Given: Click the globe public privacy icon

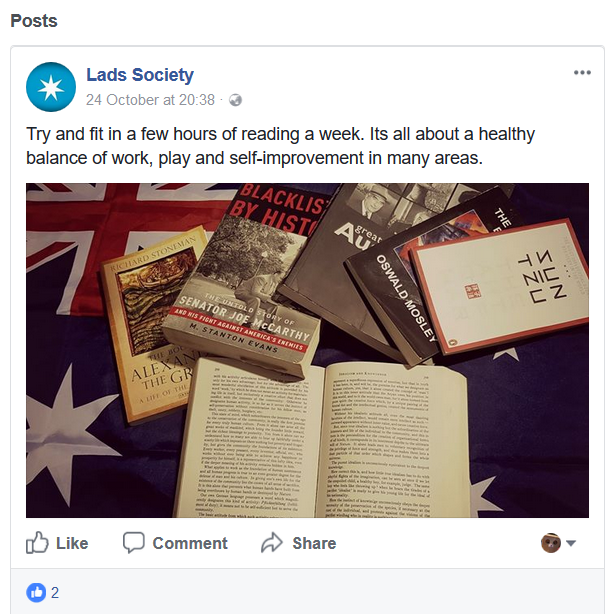Looking at the screenshot, I should pyautogui.click(x=235, y=100).
